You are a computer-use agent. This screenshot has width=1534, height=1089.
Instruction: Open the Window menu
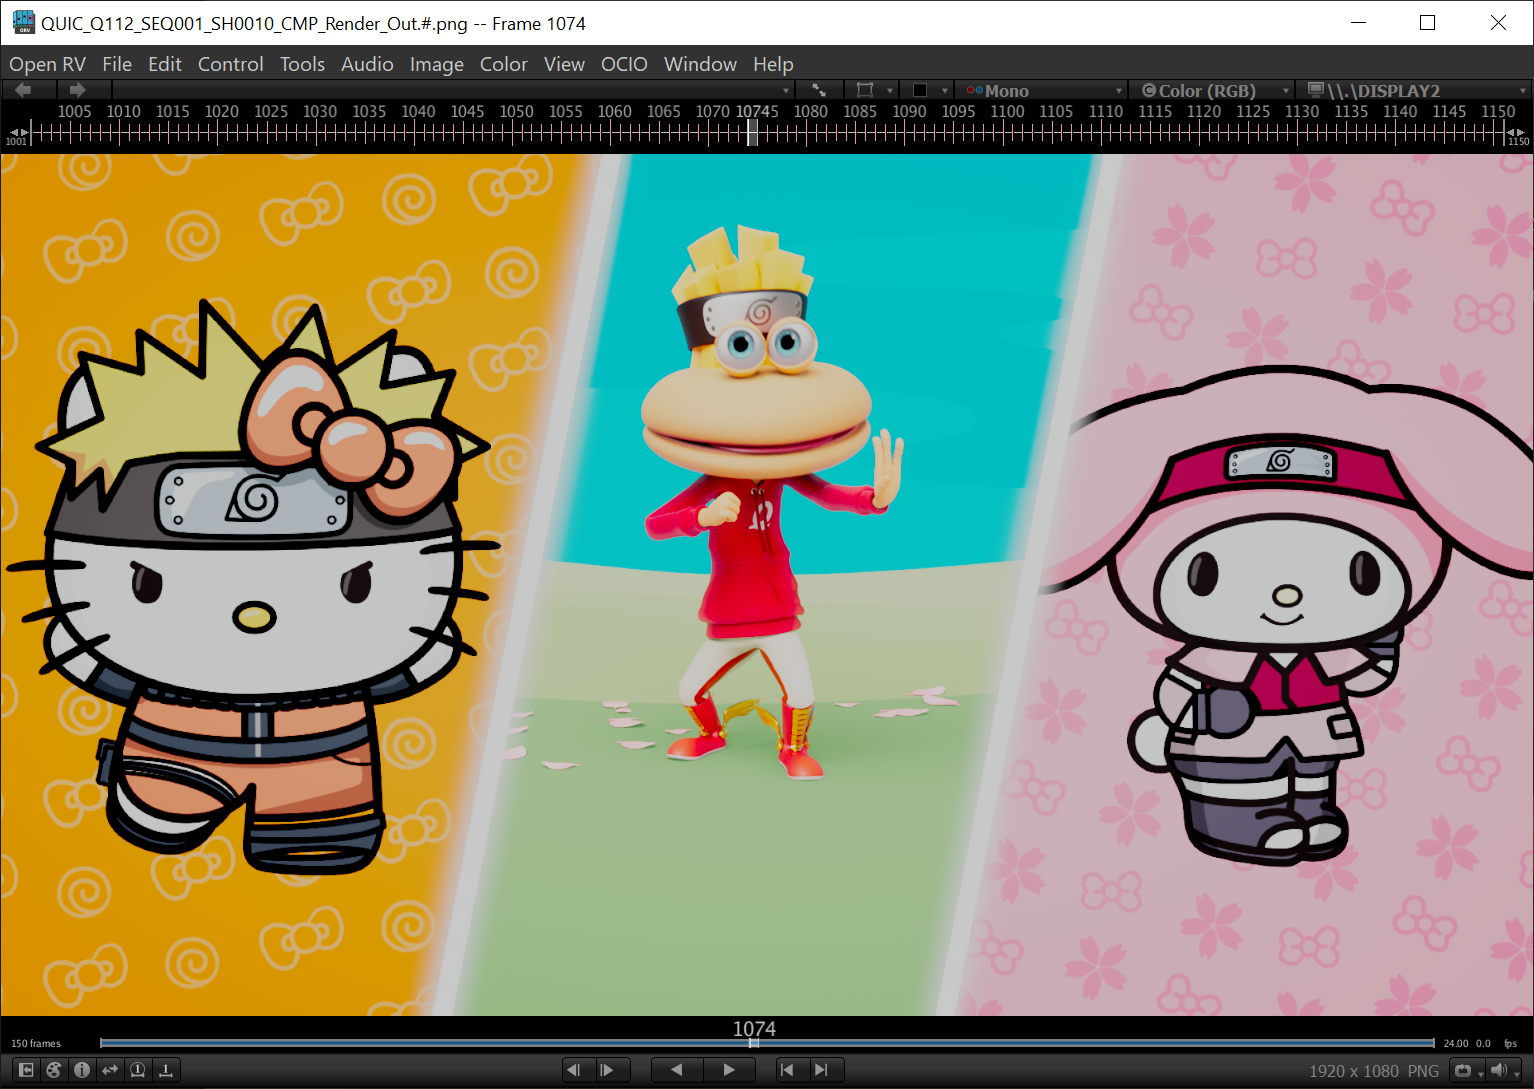pos(700,64)
